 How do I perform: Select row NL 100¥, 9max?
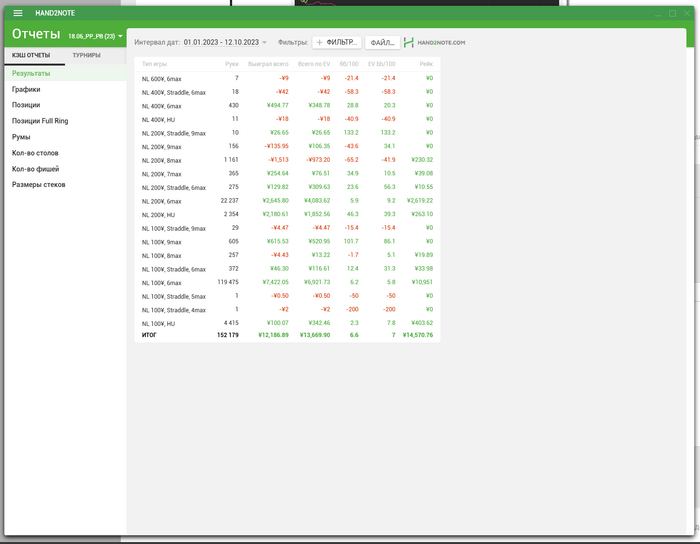tap(287, 242)
